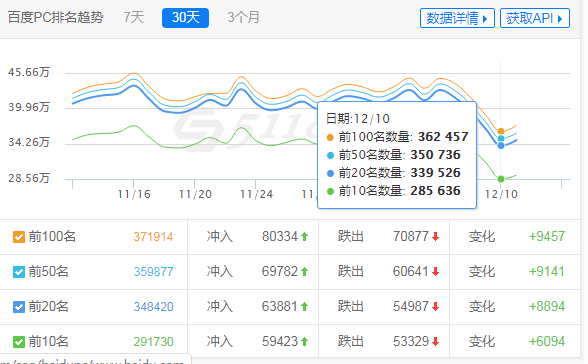Click the green up arrow next to 59423

coord(304,342)
